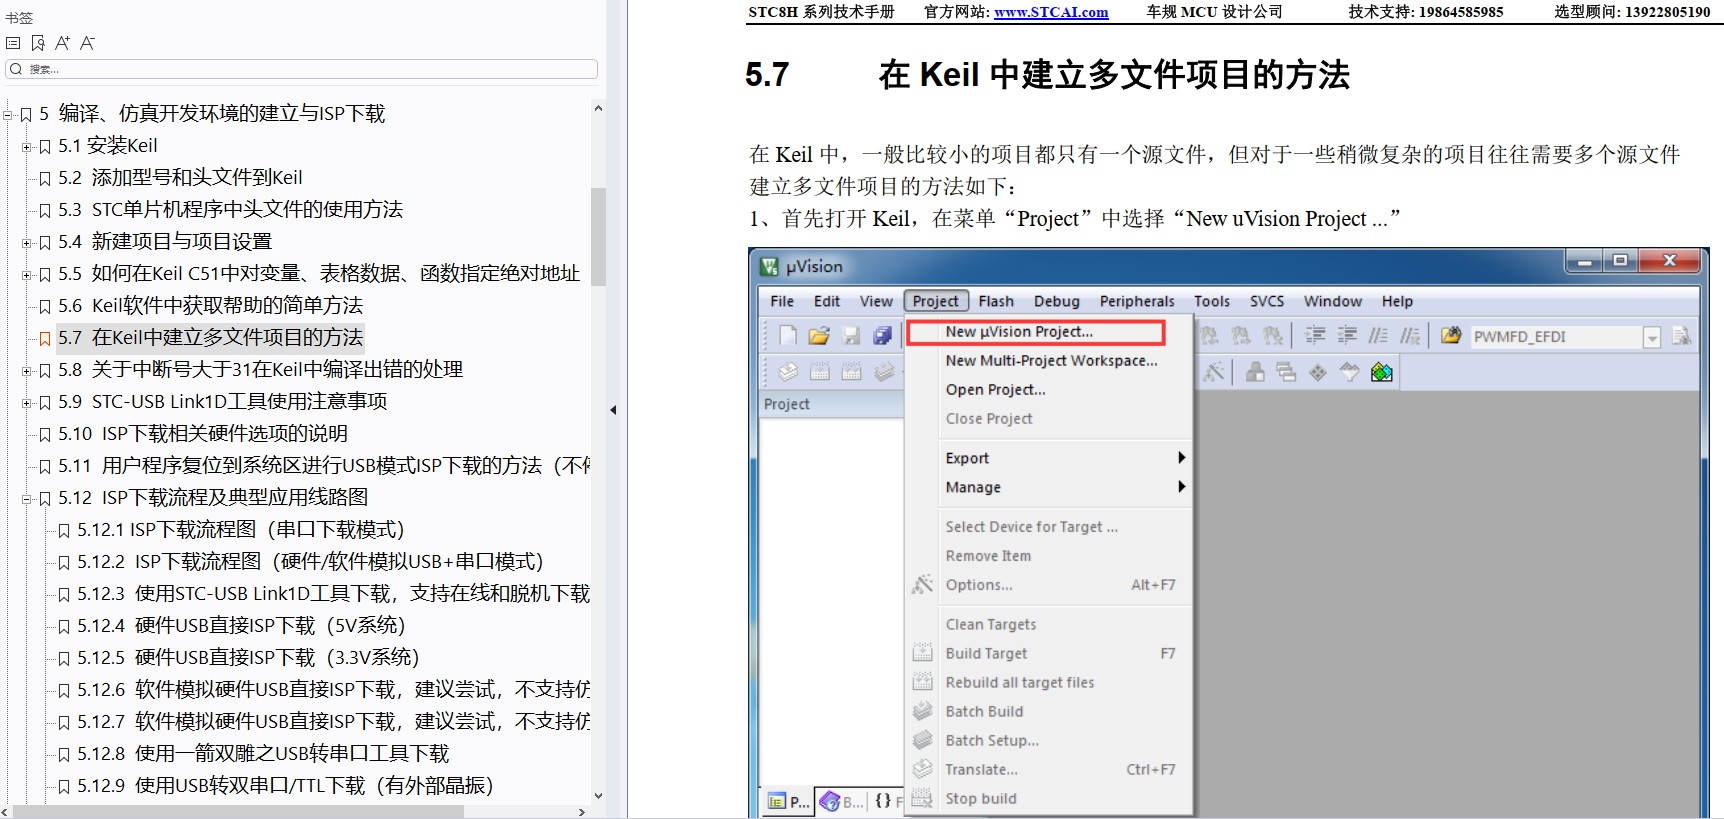
Task: Click the µVision app logo in title bar
Action: tap(769, 266)
